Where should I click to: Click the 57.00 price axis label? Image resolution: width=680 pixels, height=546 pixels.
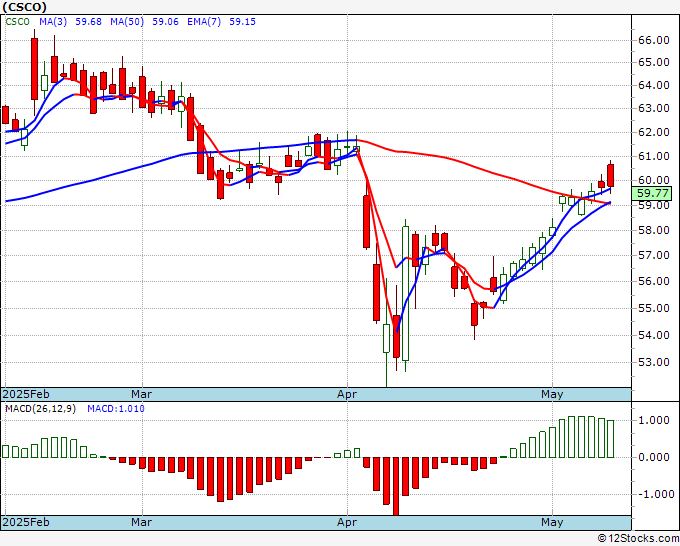pyautogui.click(x=654, y=255)
